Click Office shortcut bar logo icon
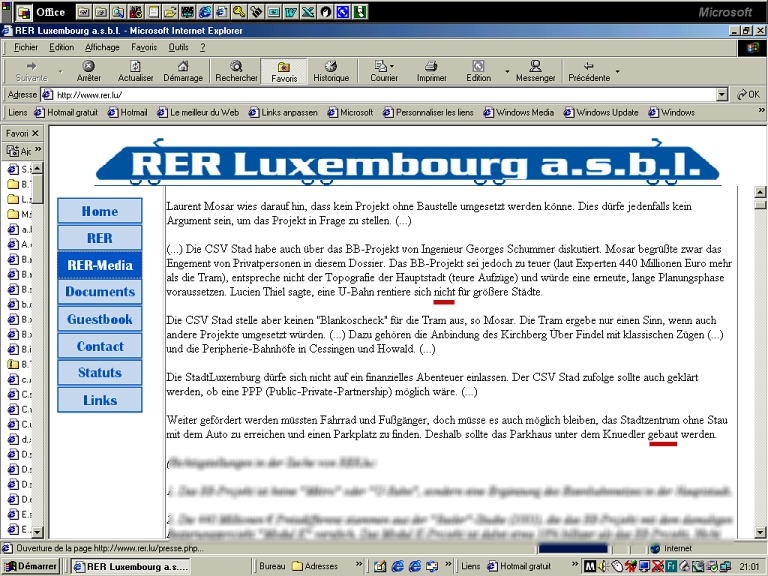Screen dimensions: 768x576 [24, 11]
